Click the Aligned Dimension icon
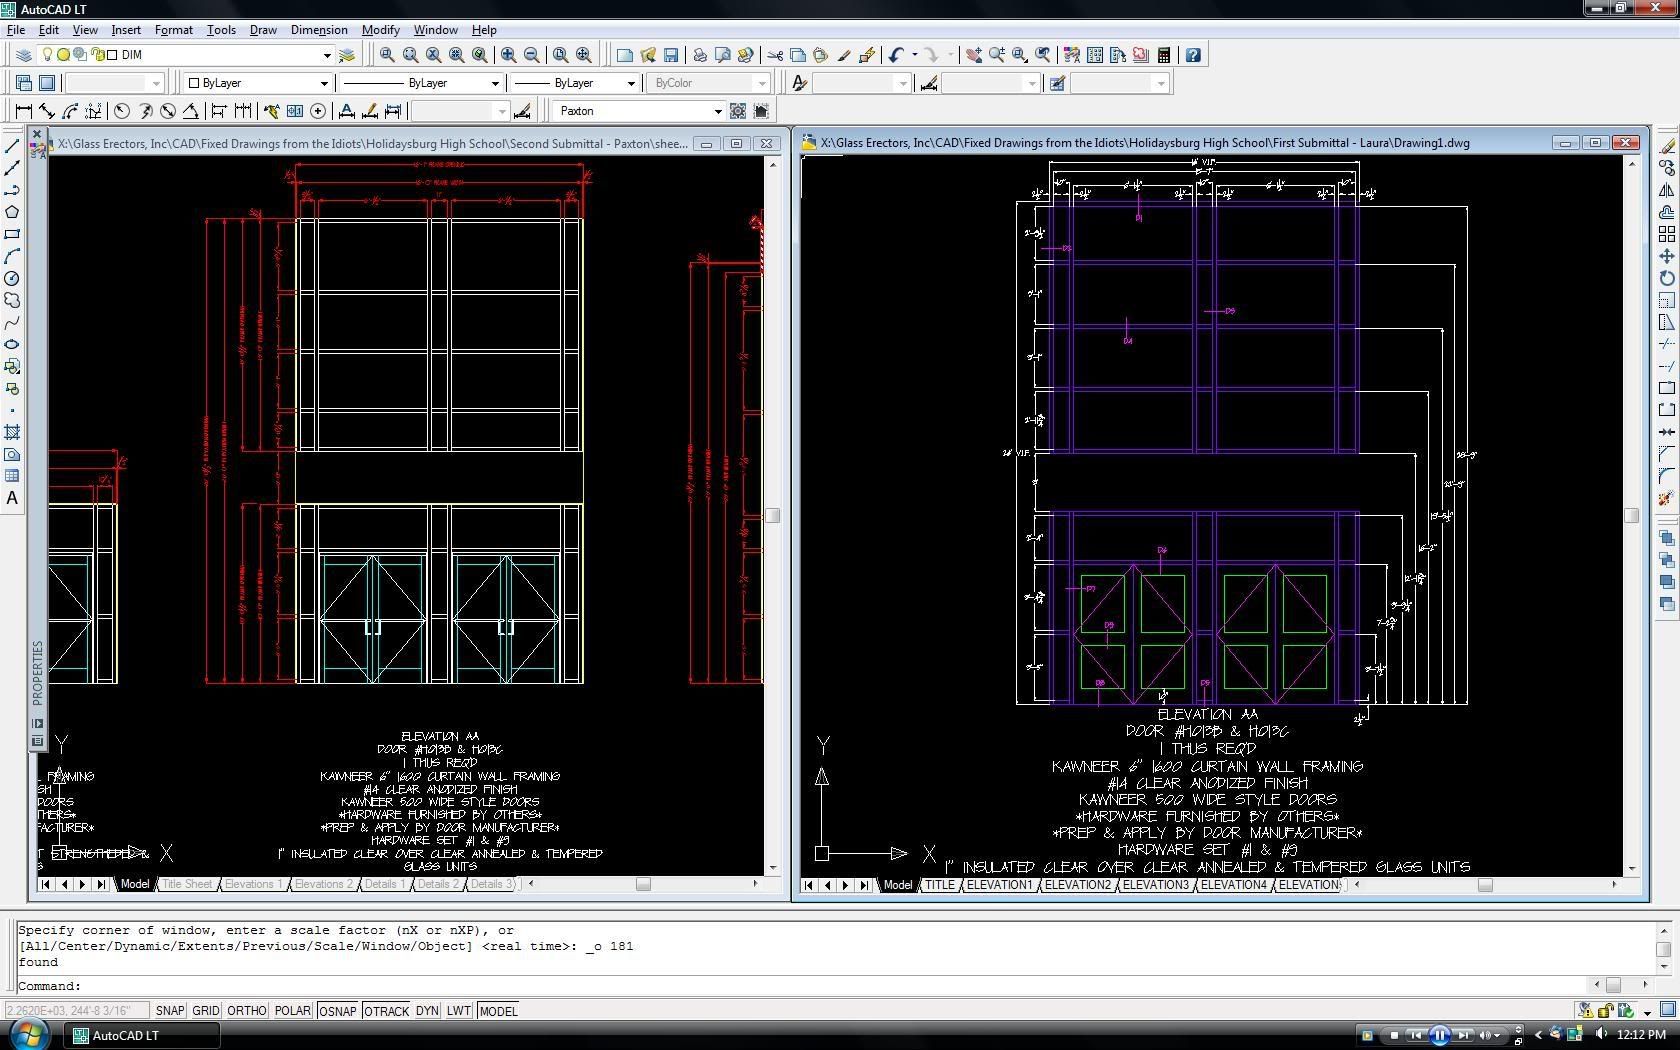 [47, 111]
